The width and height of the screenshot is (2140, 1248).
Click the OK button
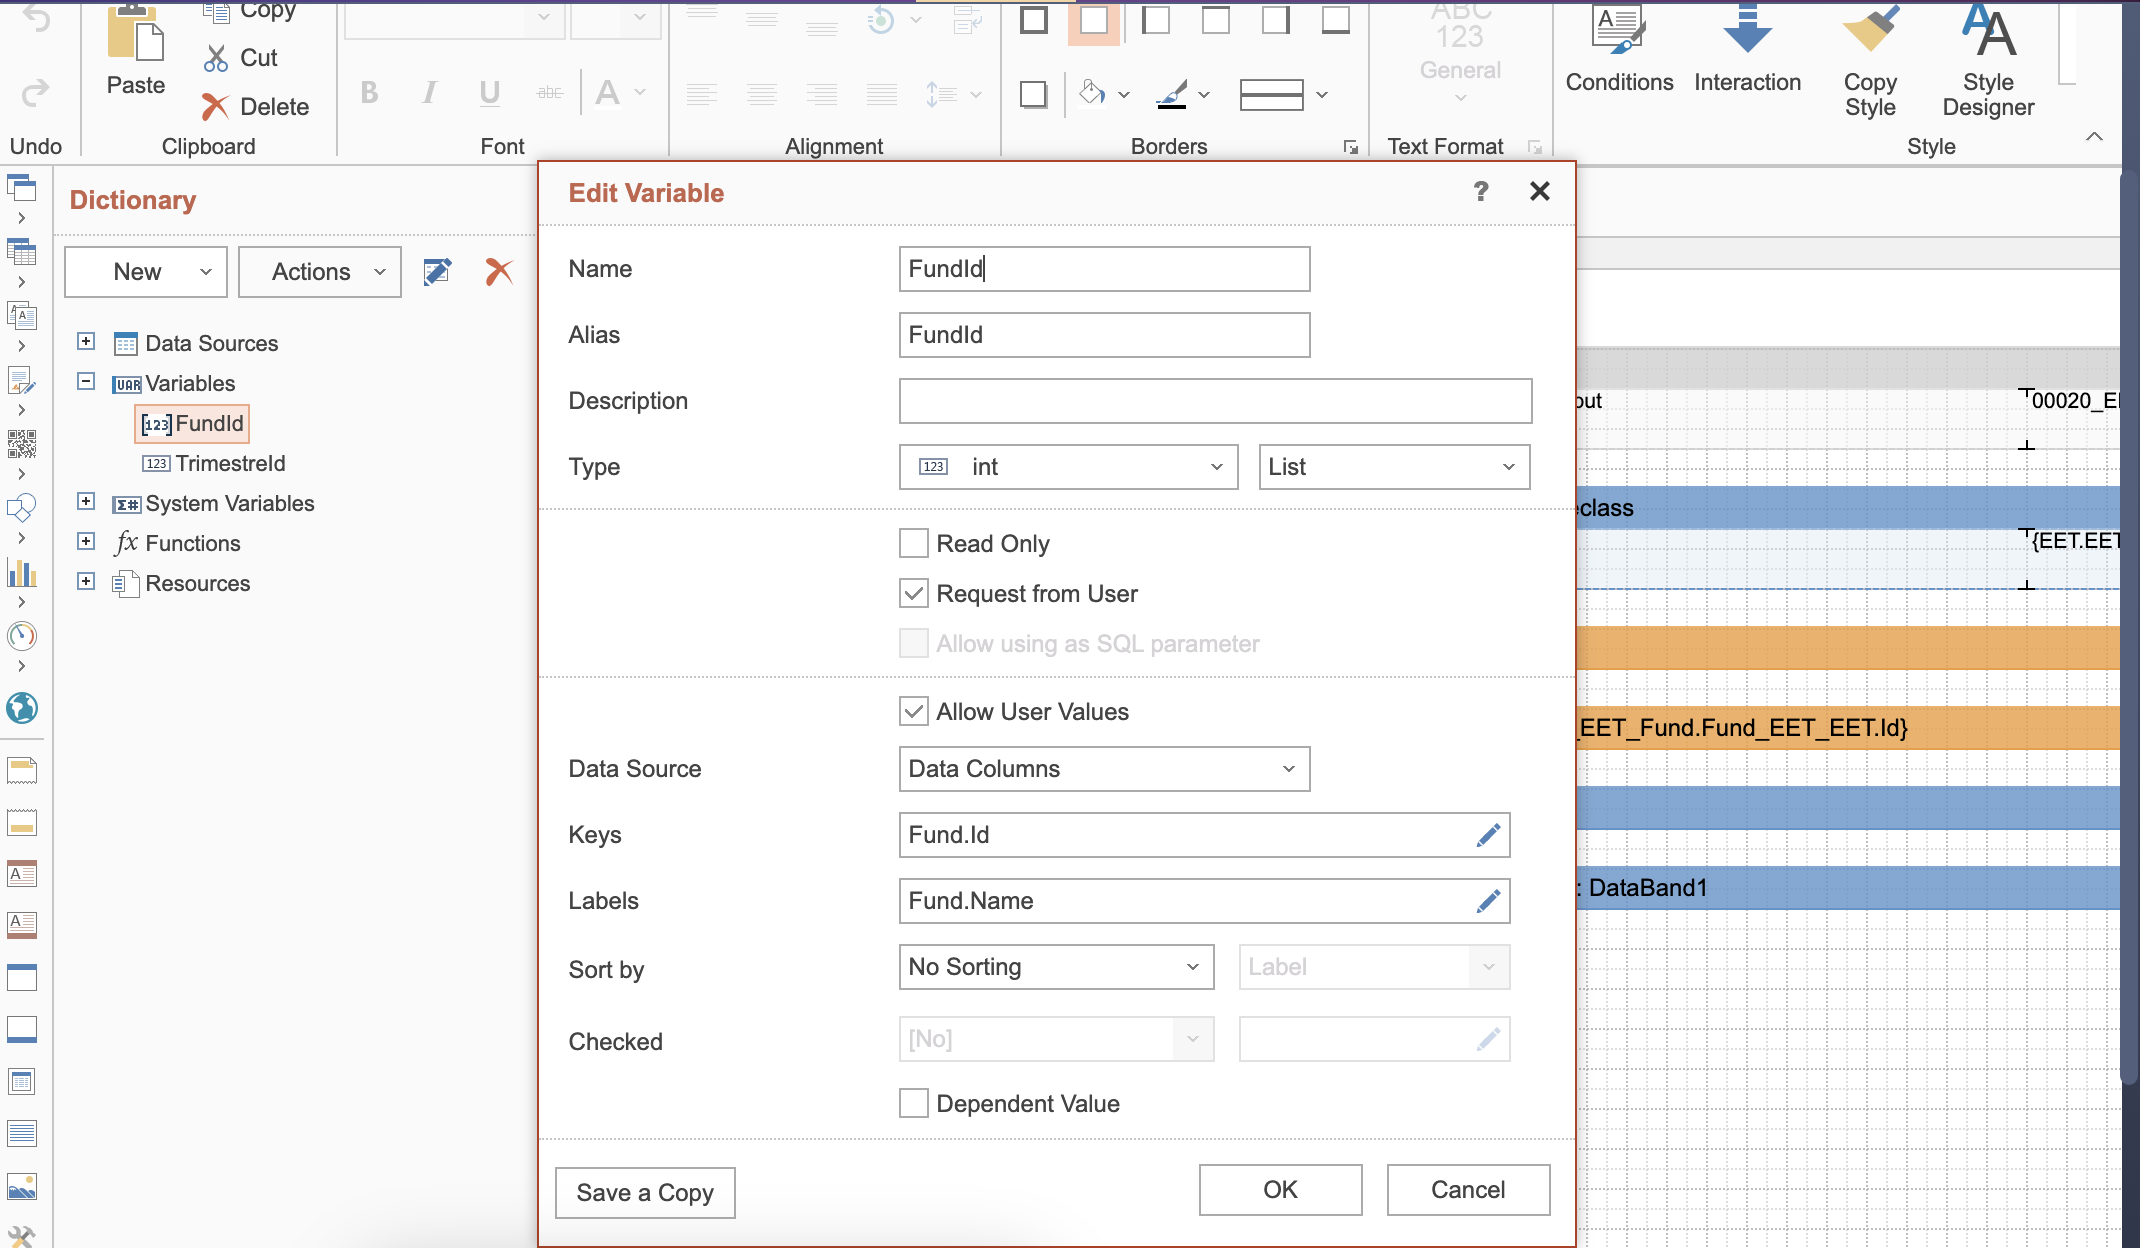[x=1280, y=1190]
